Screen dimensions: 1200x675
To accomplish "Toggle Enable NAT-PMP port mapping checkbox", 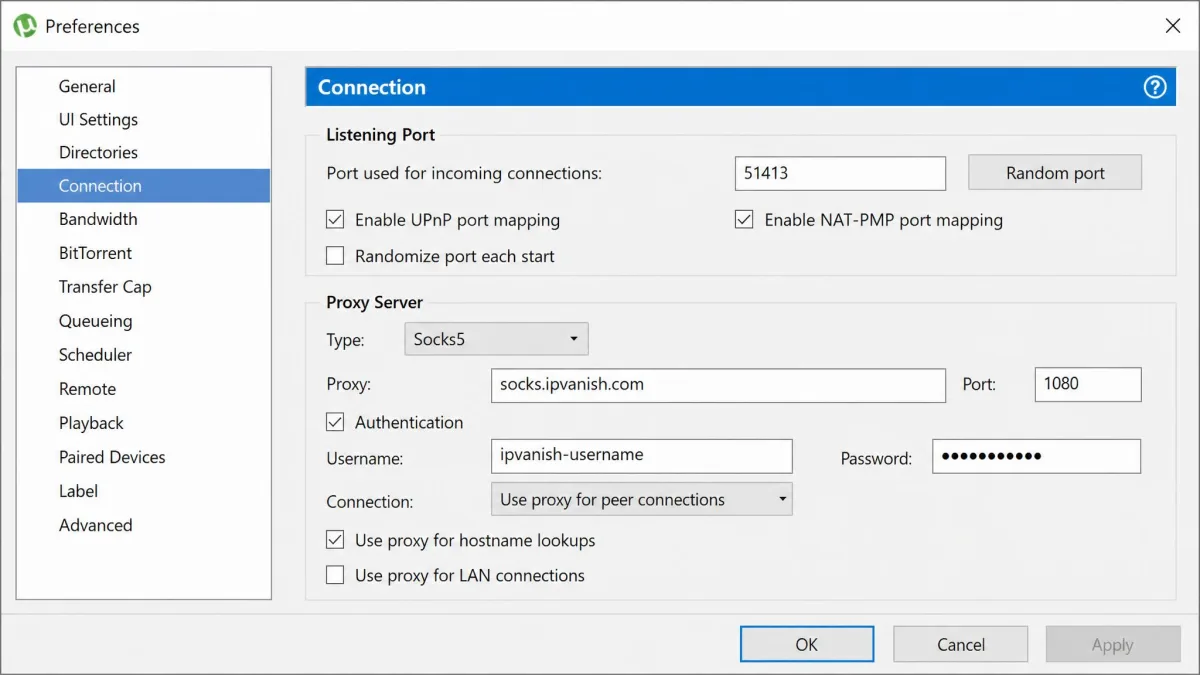I will [x=744, y=219].
